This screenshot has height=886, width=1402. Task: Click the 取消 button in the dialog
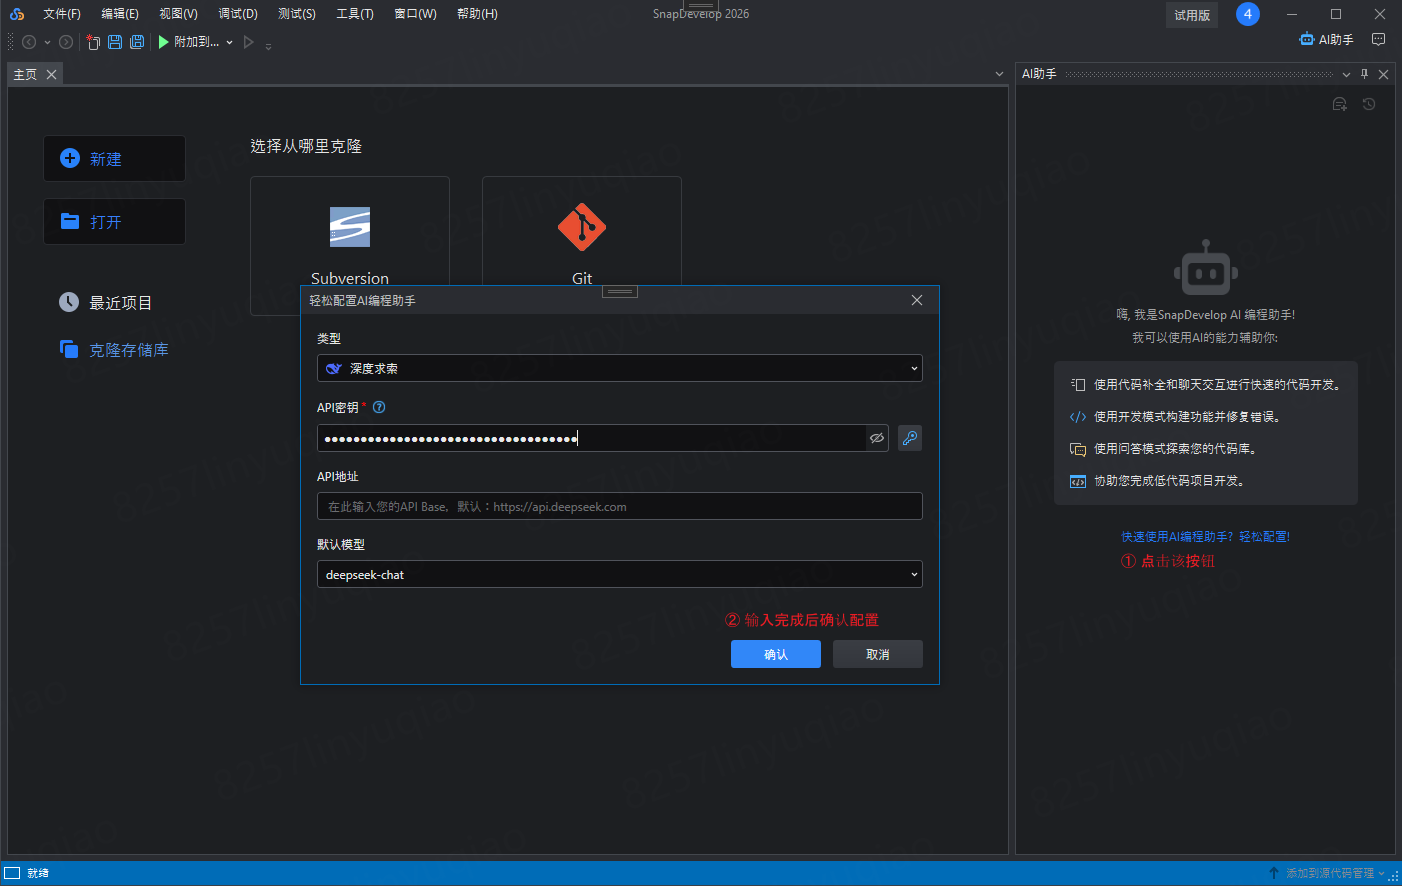click(877, 654)
